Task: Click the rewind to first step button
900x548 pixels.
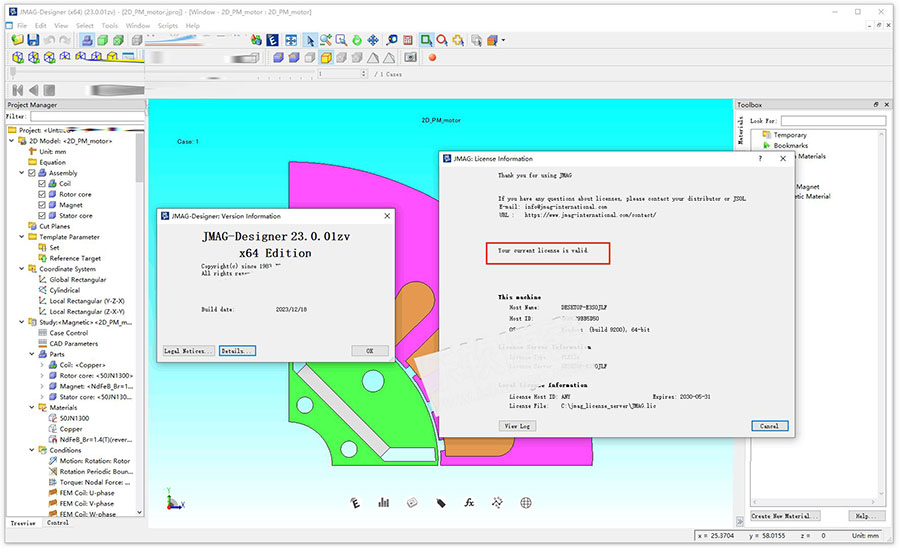Action: [19, 90]
